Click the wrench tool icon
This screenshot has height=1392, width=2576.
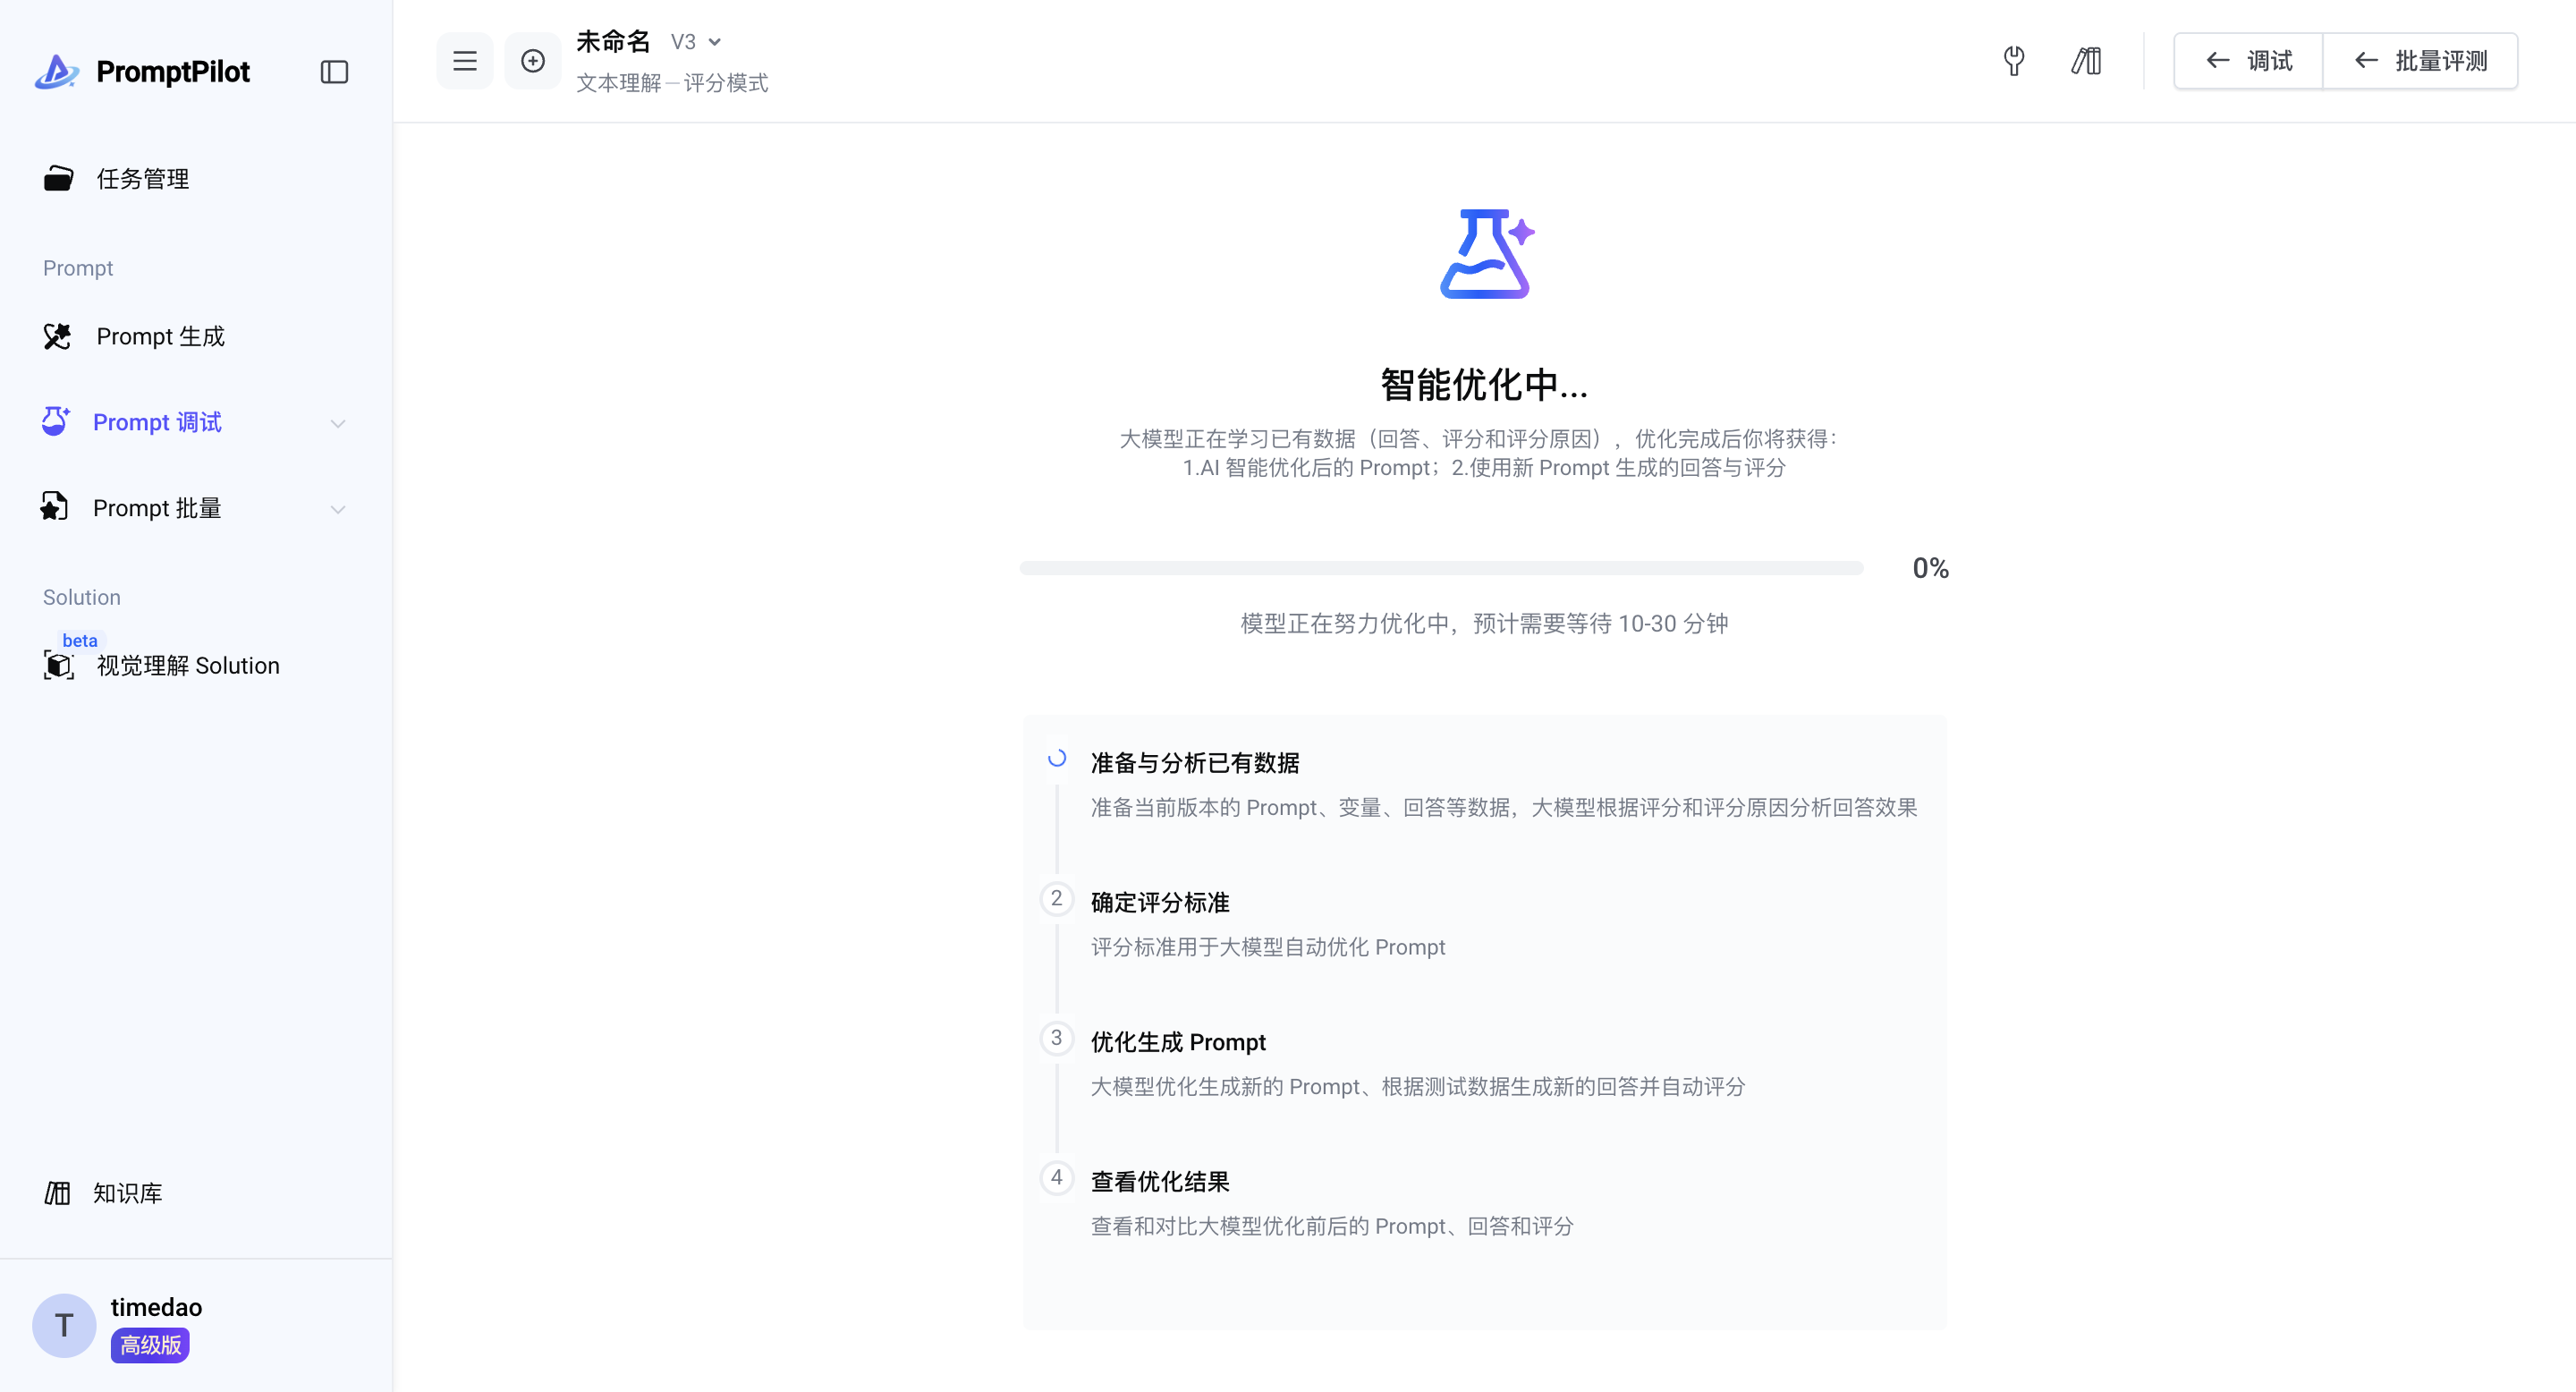click(2014, 61)
